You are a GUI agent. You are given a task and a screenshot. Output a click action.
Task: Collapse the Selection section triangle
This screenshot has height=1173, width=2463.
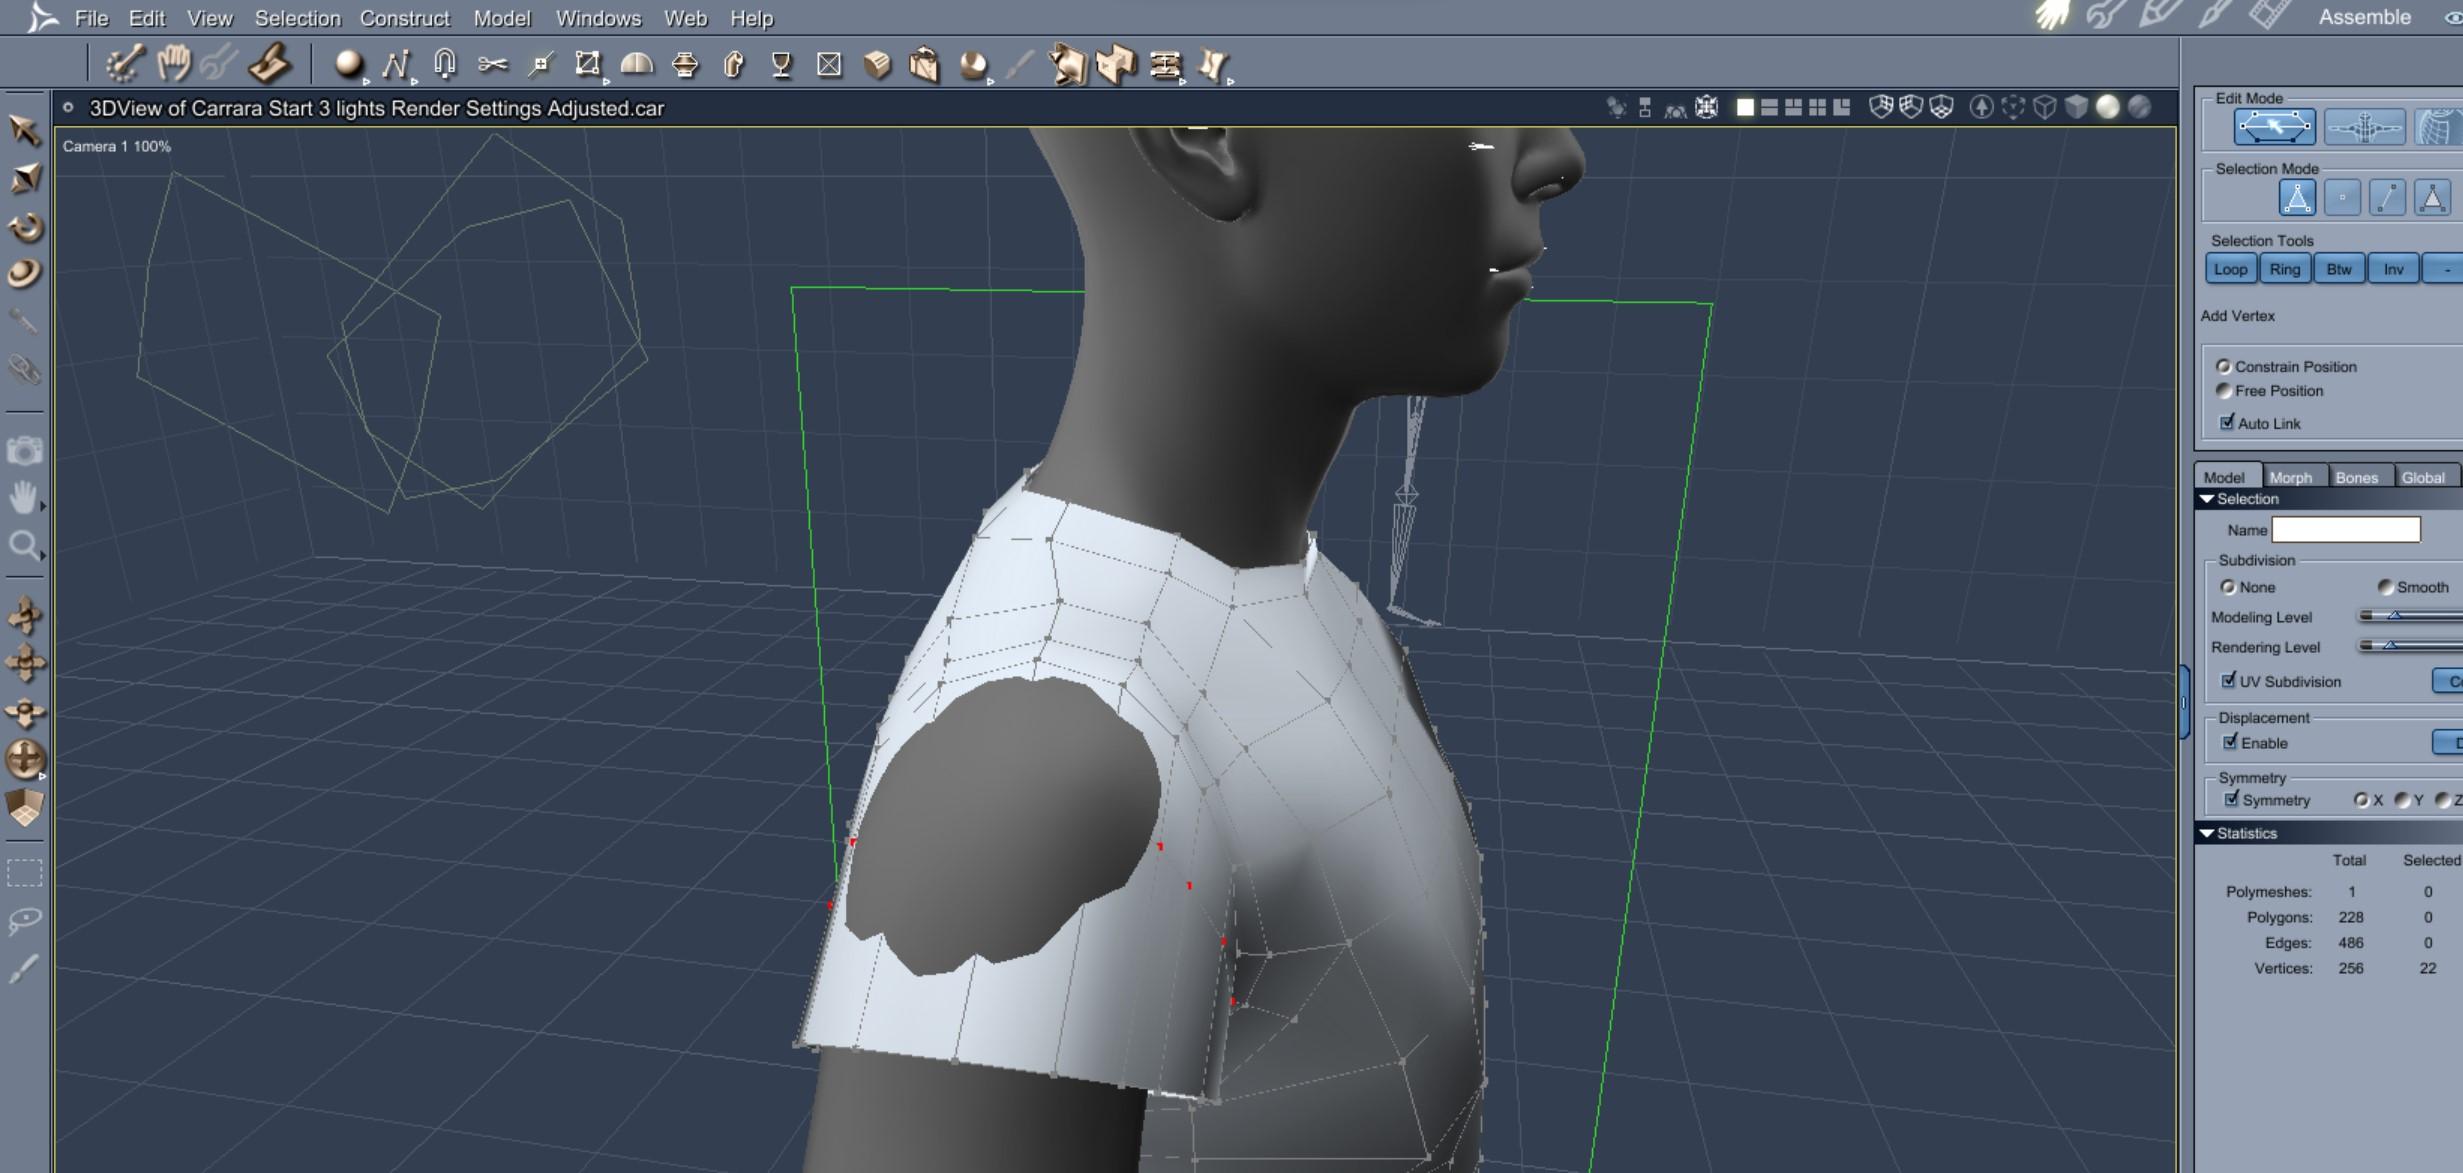coord(2207,499)
